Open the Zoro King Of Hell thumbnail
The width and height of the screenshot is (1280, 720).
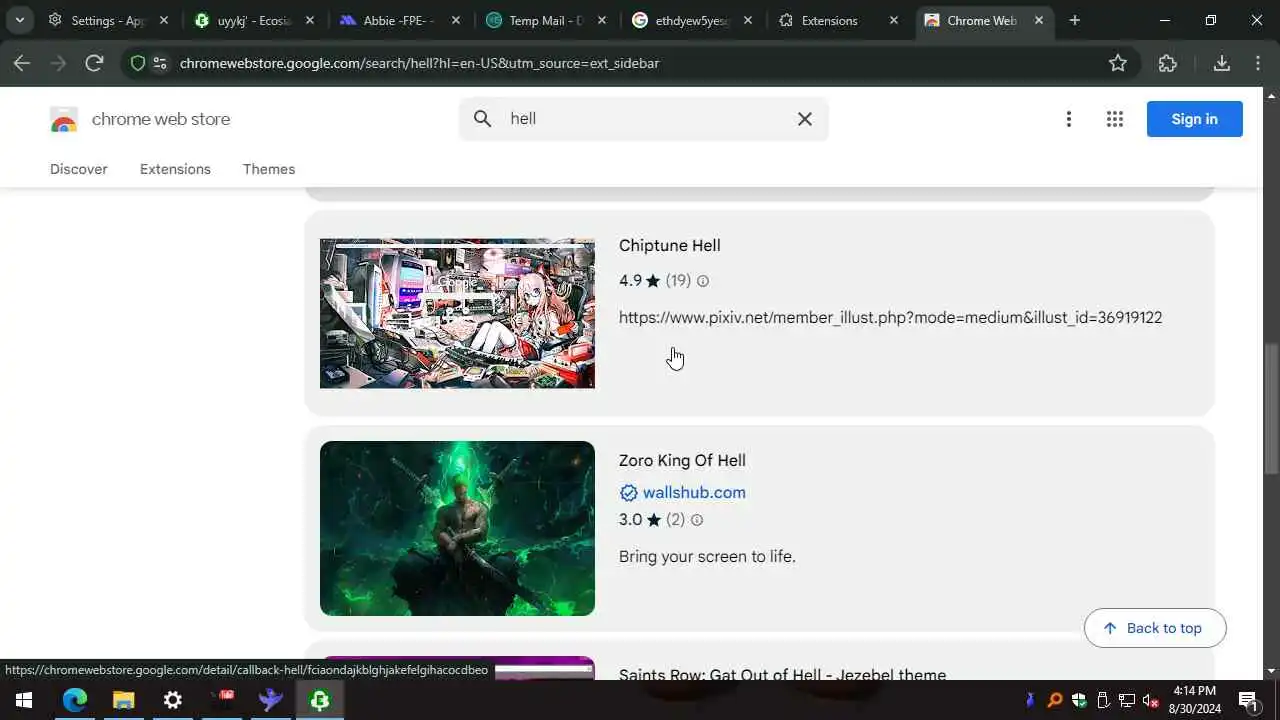457,528
